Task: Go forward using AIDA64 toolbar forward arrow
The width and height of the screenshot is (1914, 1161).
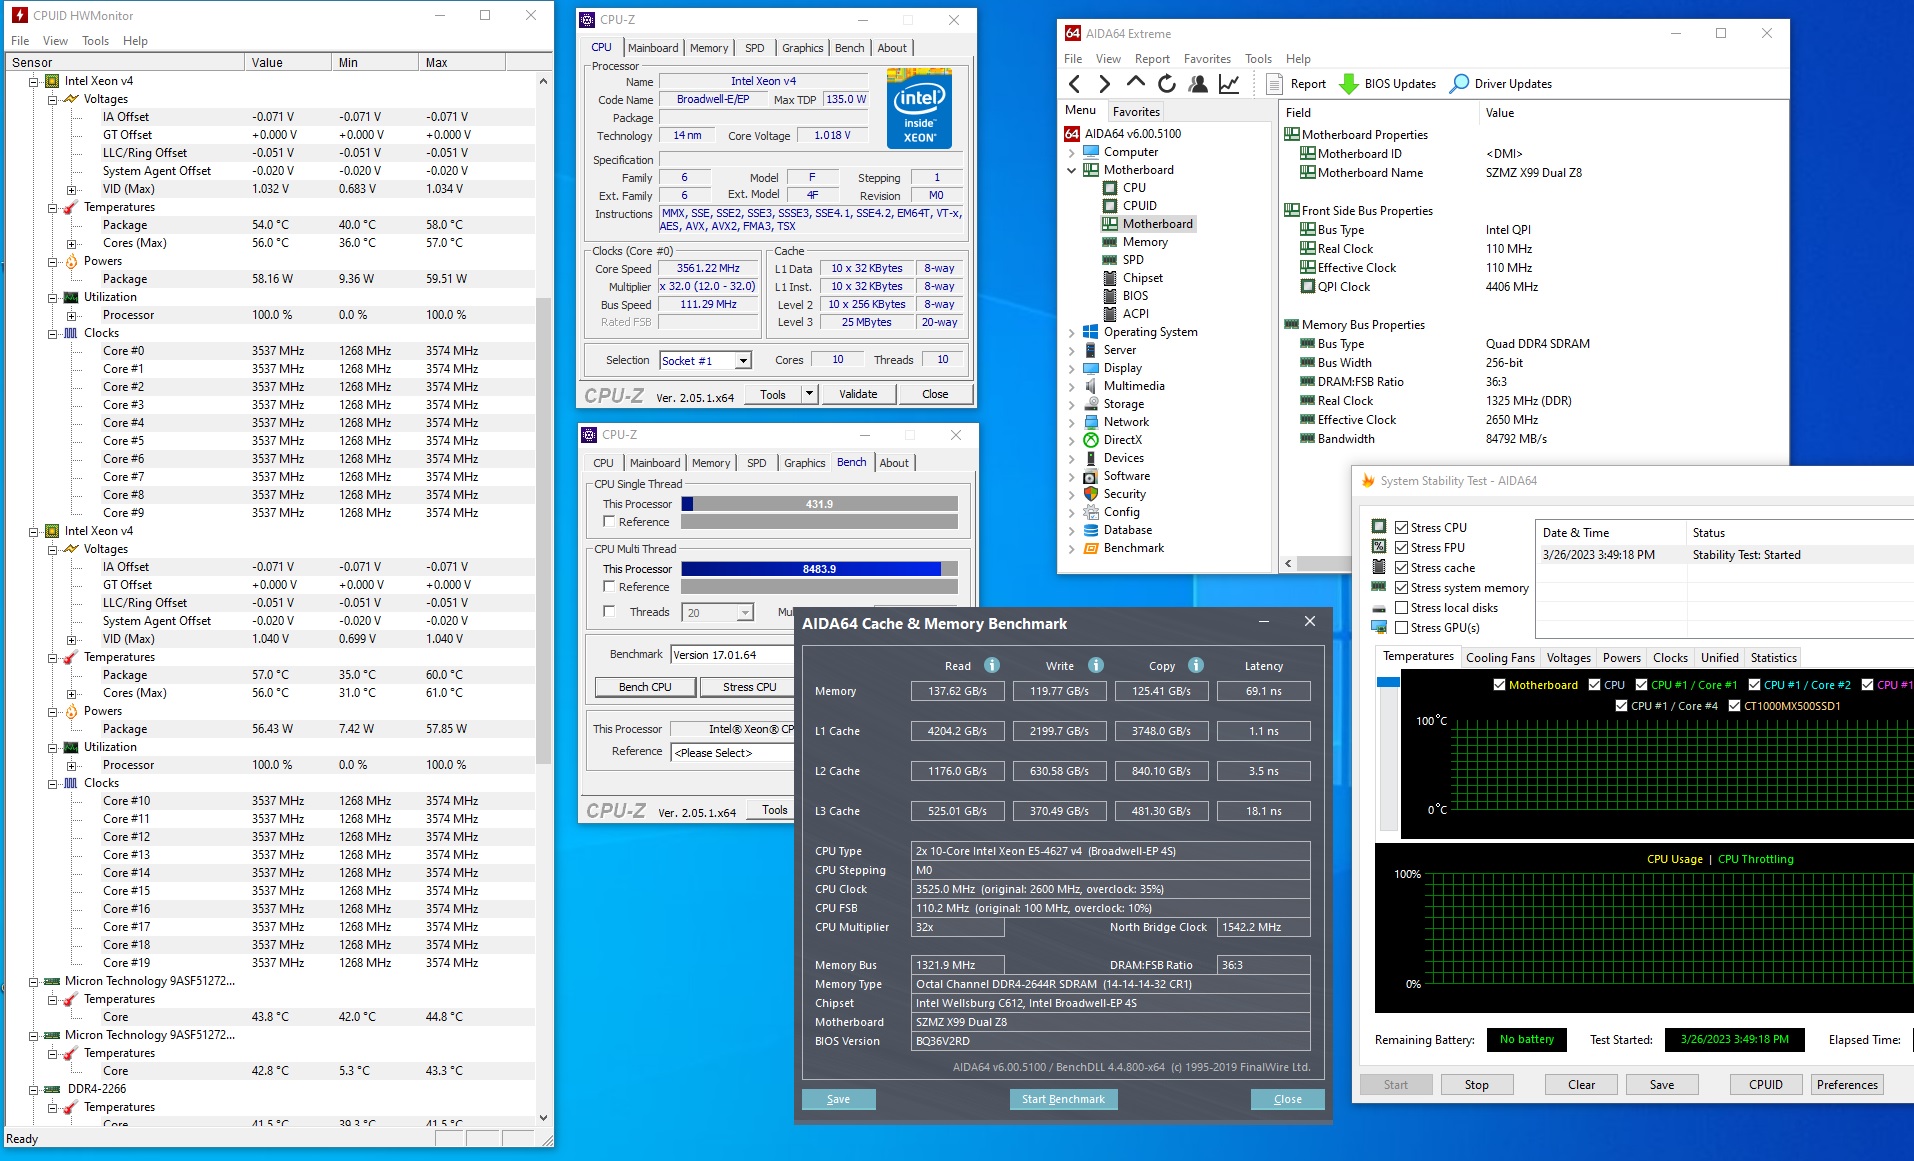Action: [x=1104, y=84]
